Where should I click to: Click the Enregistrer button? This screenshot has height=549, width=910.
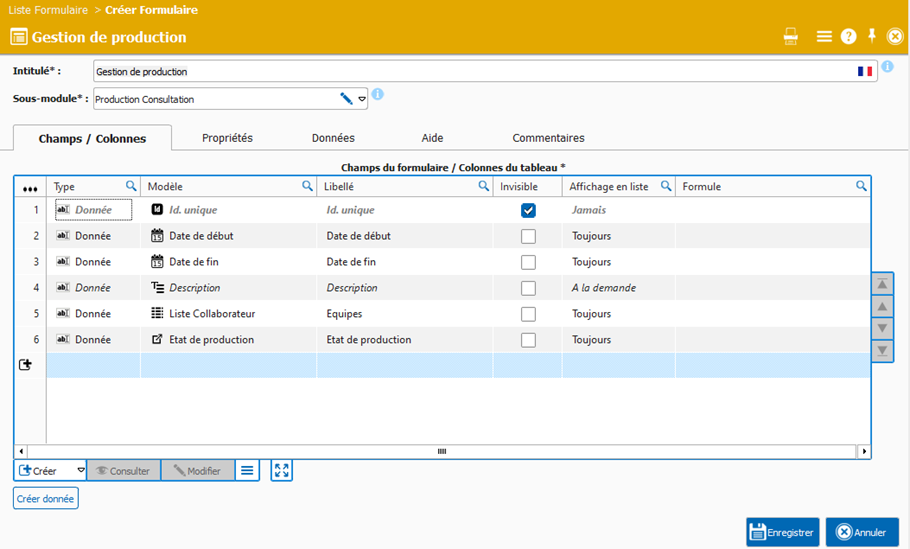(782, 532)
